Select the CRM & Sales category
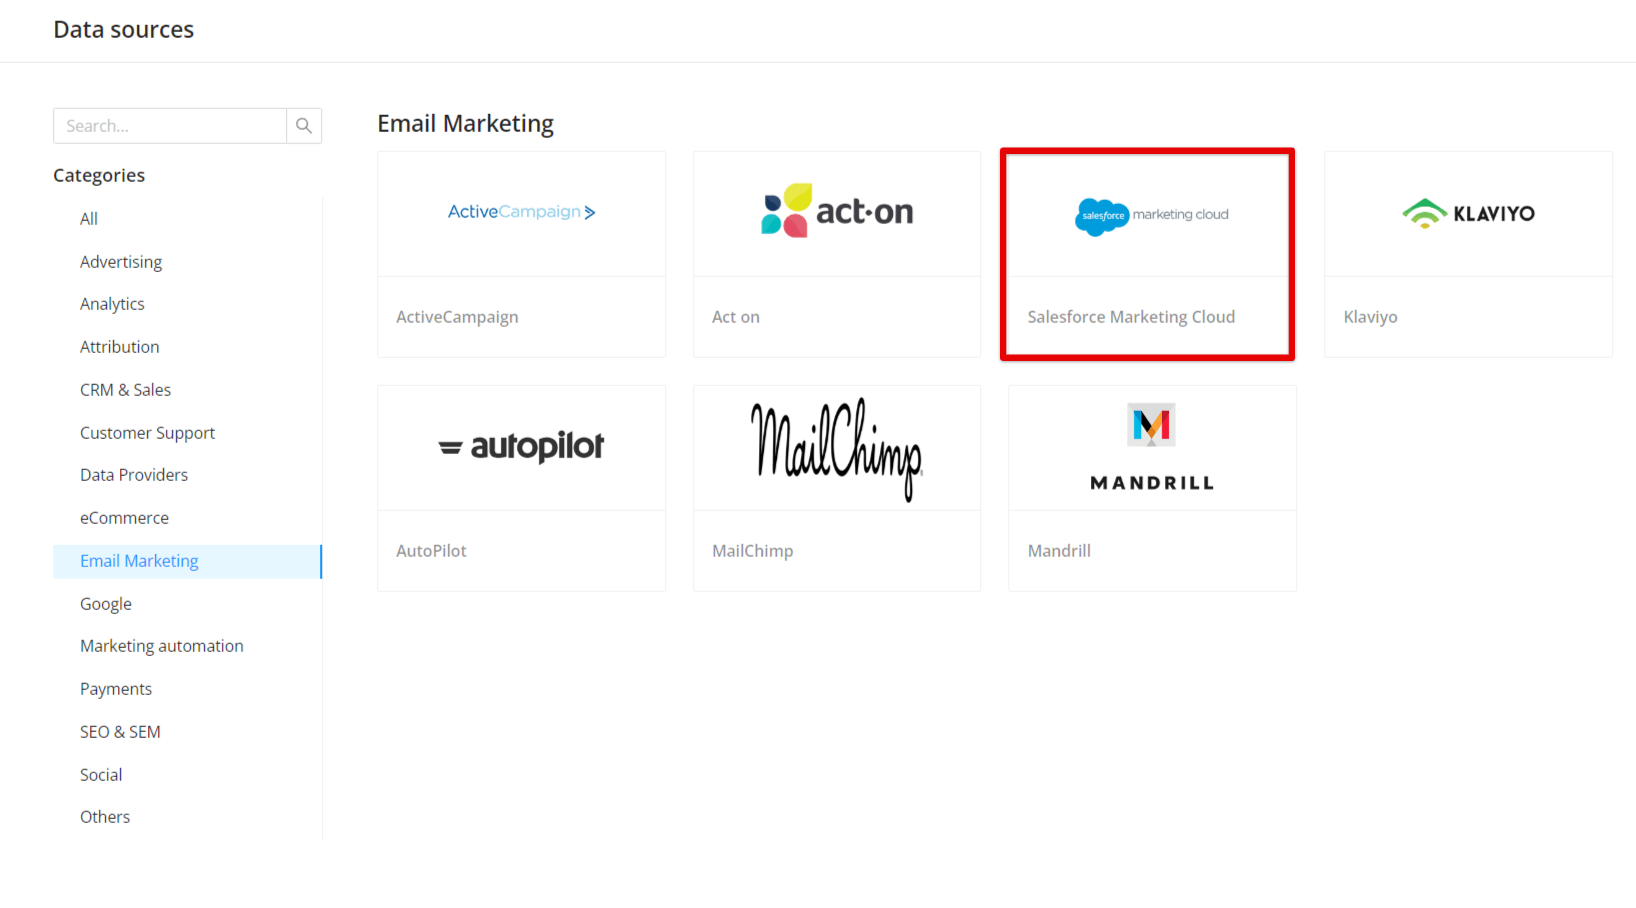1636x908 pixels. [125, 389]
